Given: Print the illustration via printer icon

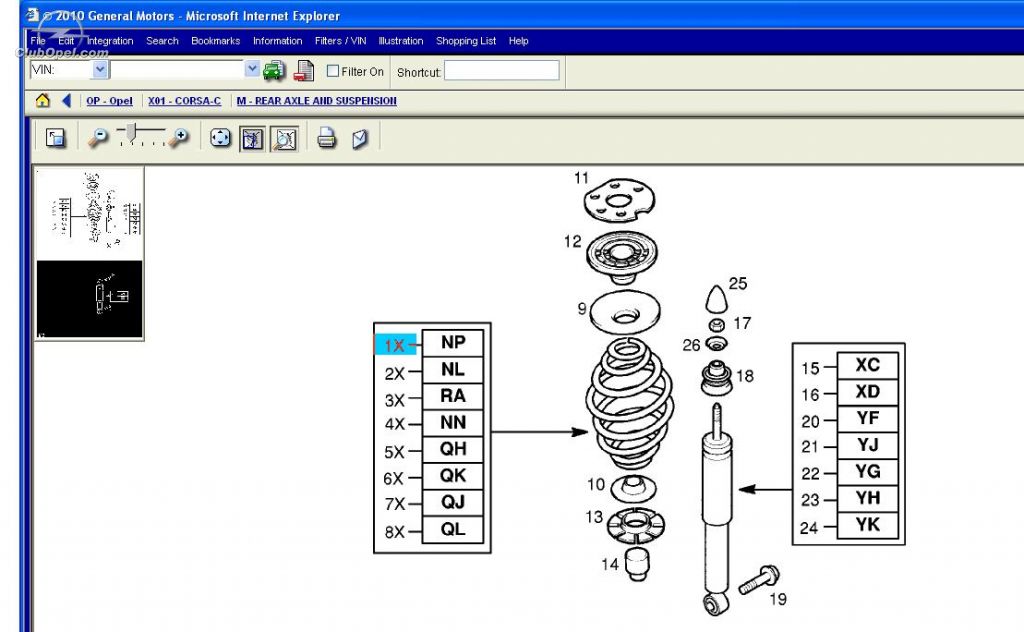Looking at the screenshot, I should coord(327,138).
